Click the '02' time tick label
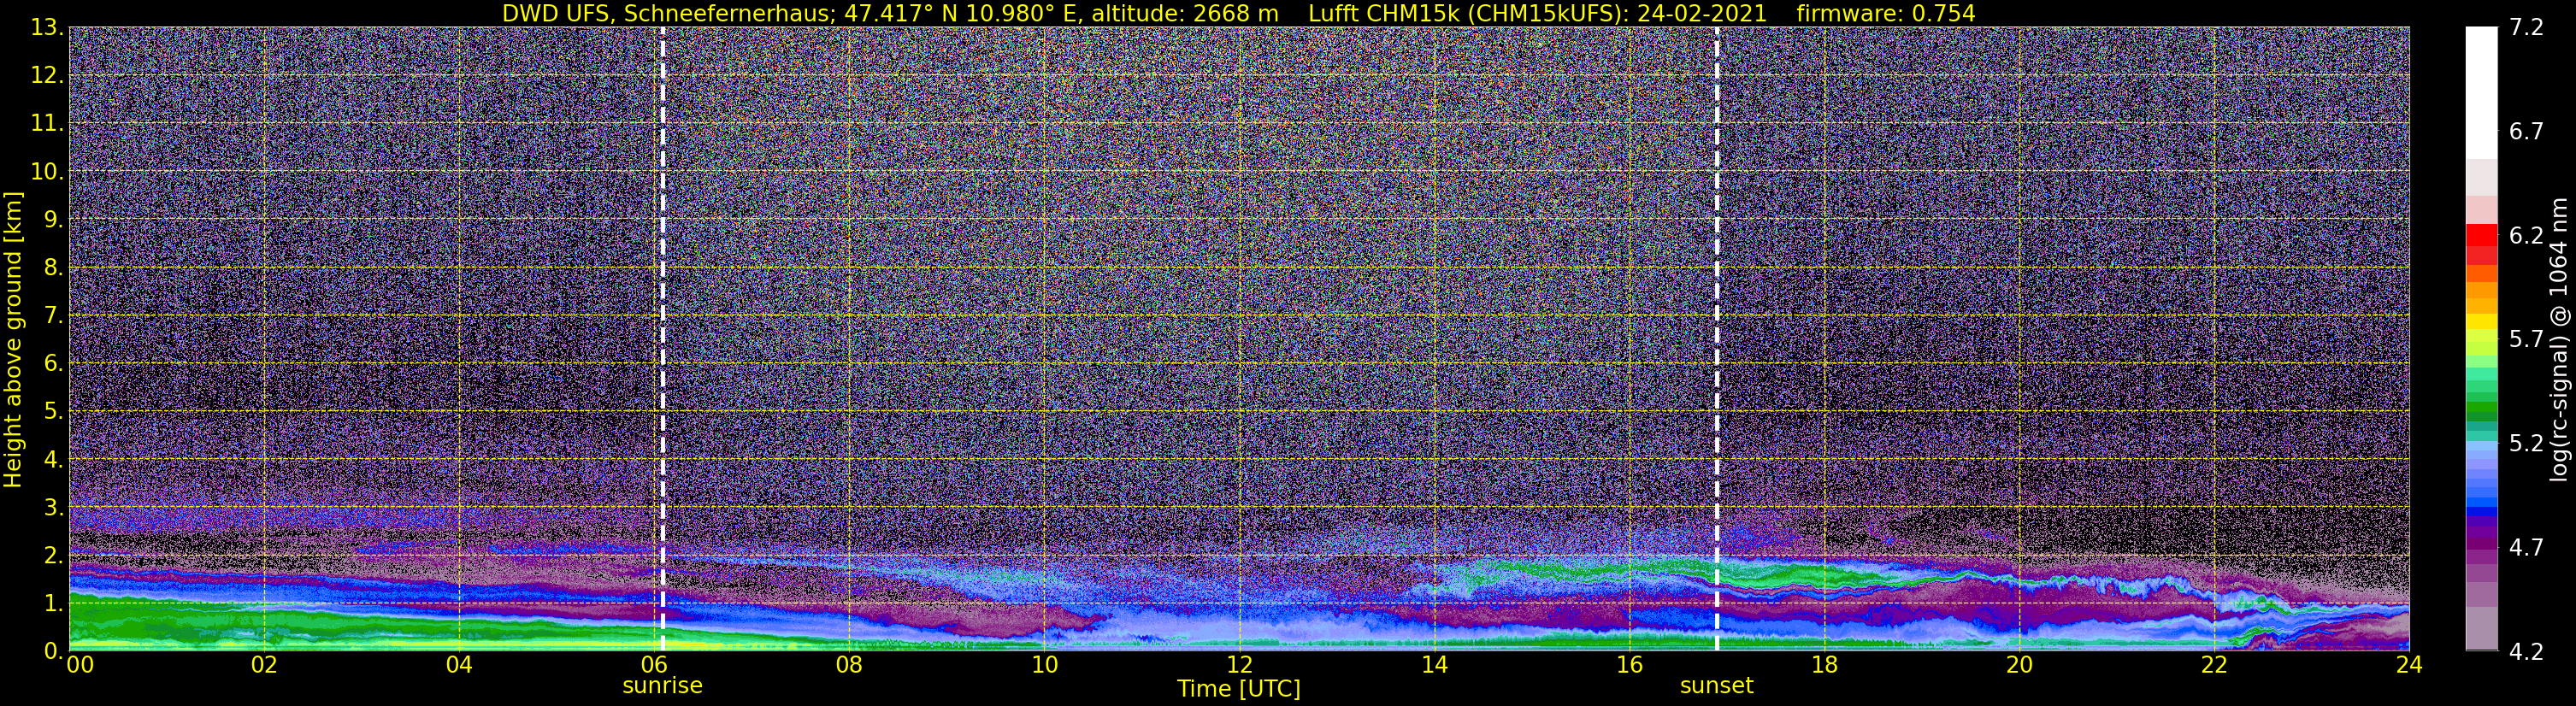The height and width of the screenshot is (706, 2576). (x=263, y=665)
